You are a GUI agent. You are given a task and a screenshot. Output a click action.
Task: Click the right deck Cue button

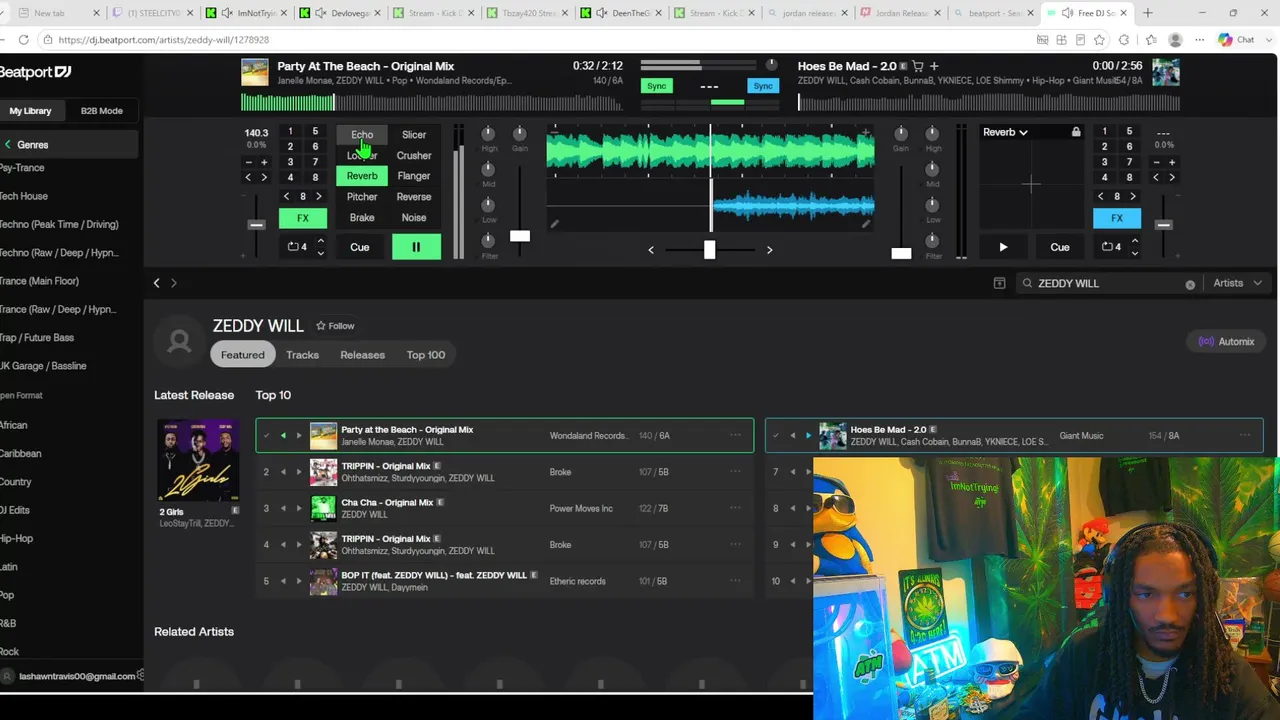coord(1060,247)
